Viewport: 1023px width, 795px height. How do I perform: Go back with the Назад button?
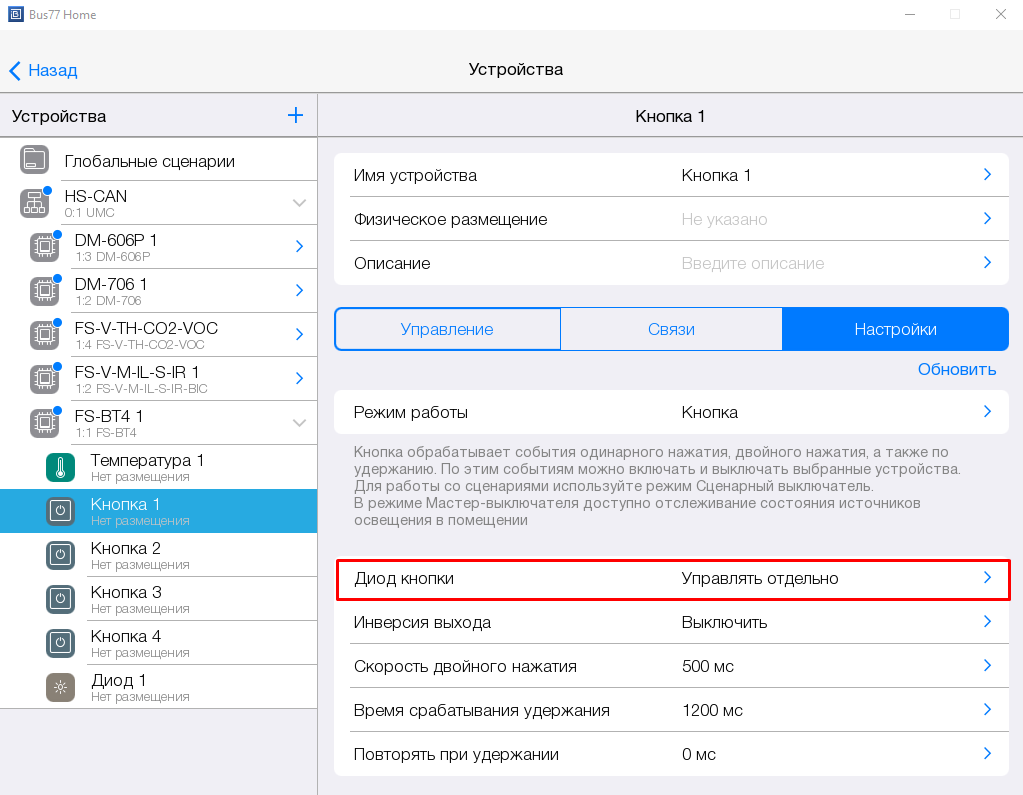click(43, 70)
